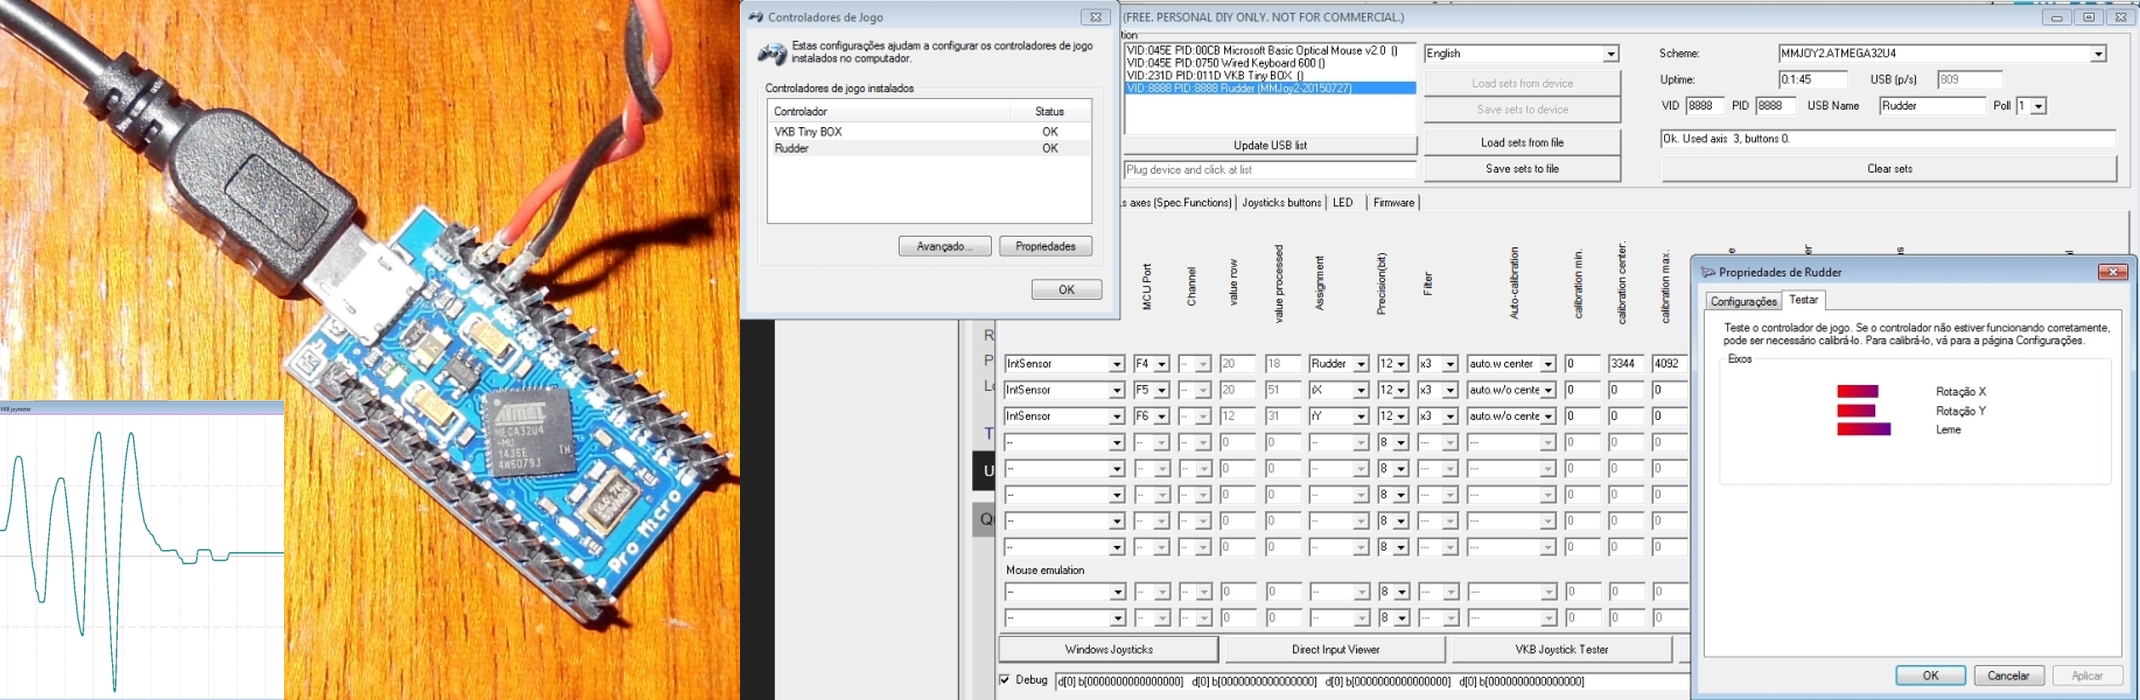Switch to the LED tab
The image size is (2140, 700).
[x=1342, y=203]
